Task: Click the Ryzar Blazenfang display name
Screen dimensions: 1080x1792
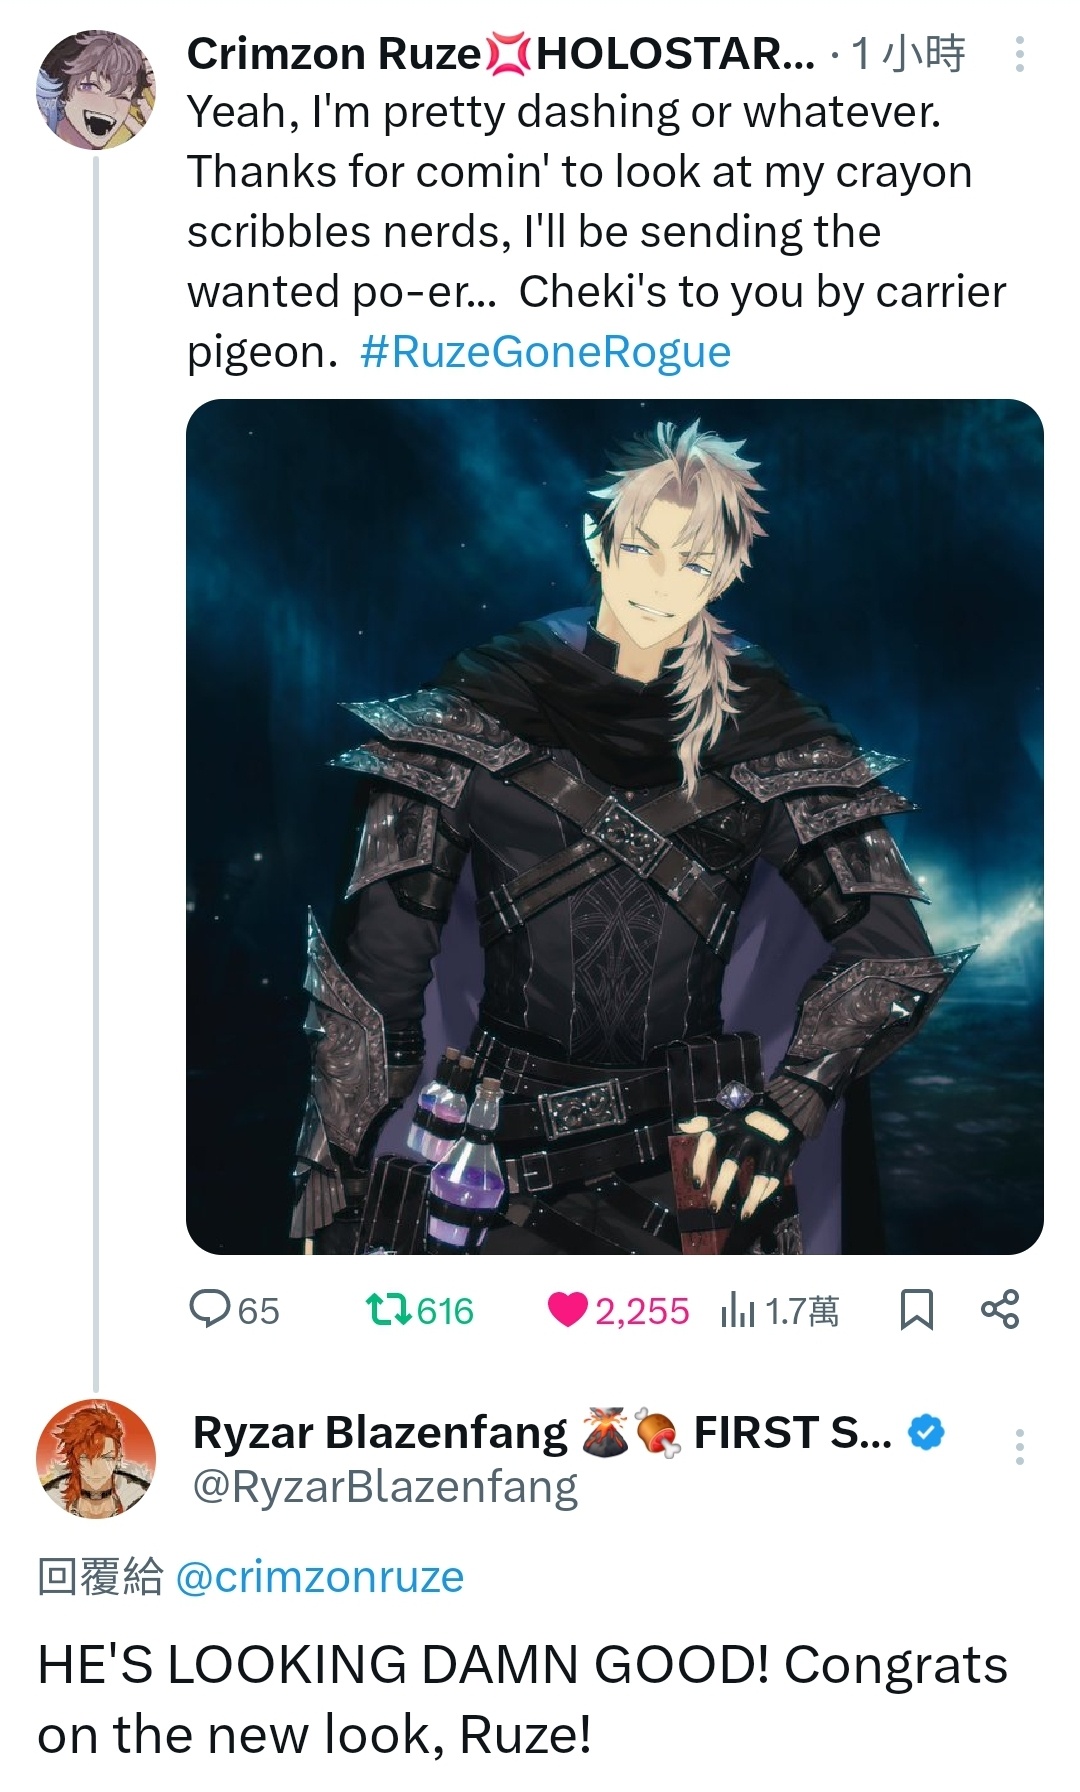Action: [x=380, y=1433]
